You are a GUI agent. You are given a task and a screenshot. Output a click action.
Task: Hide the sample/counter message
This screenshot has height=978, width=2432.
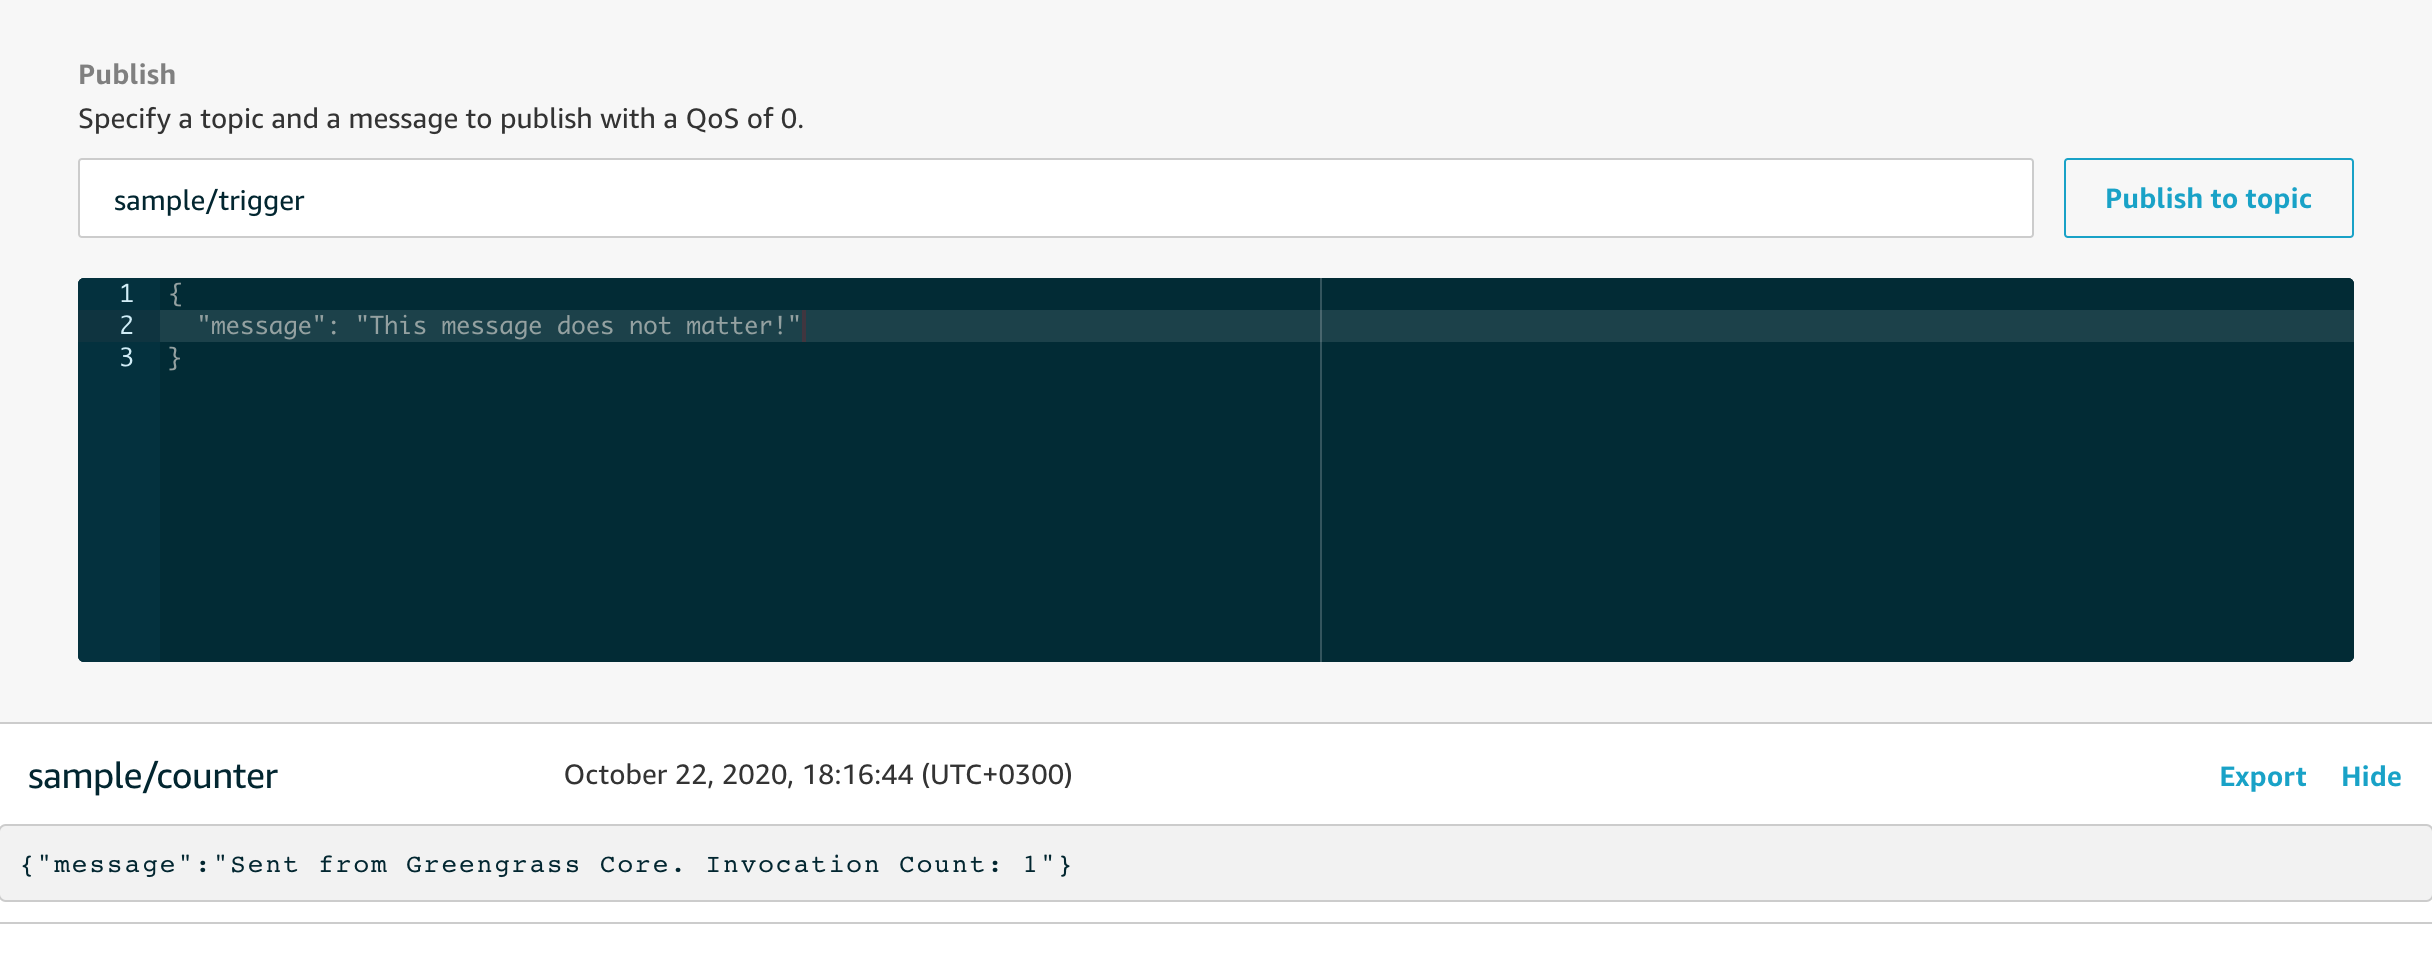[x=2371, y=777]
